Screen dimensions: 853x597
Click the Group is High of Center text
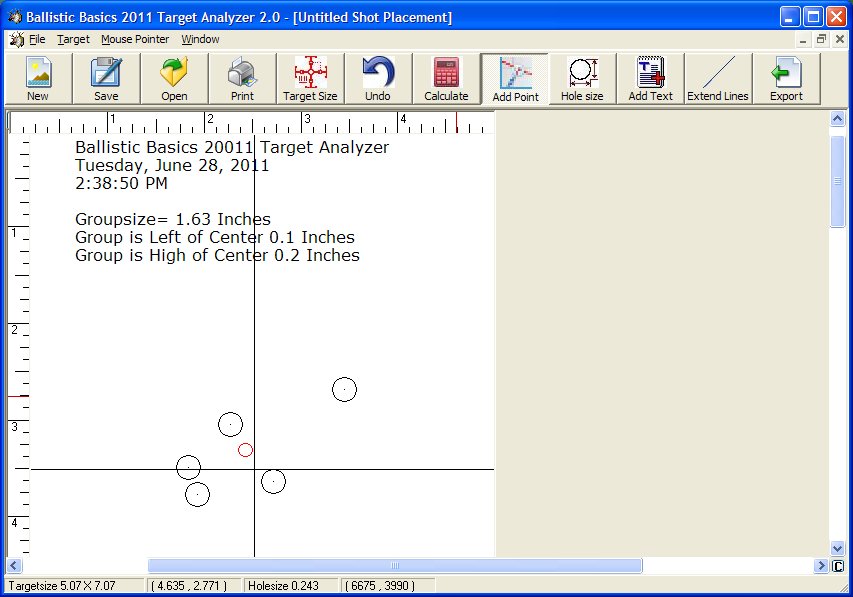[217, 255]
